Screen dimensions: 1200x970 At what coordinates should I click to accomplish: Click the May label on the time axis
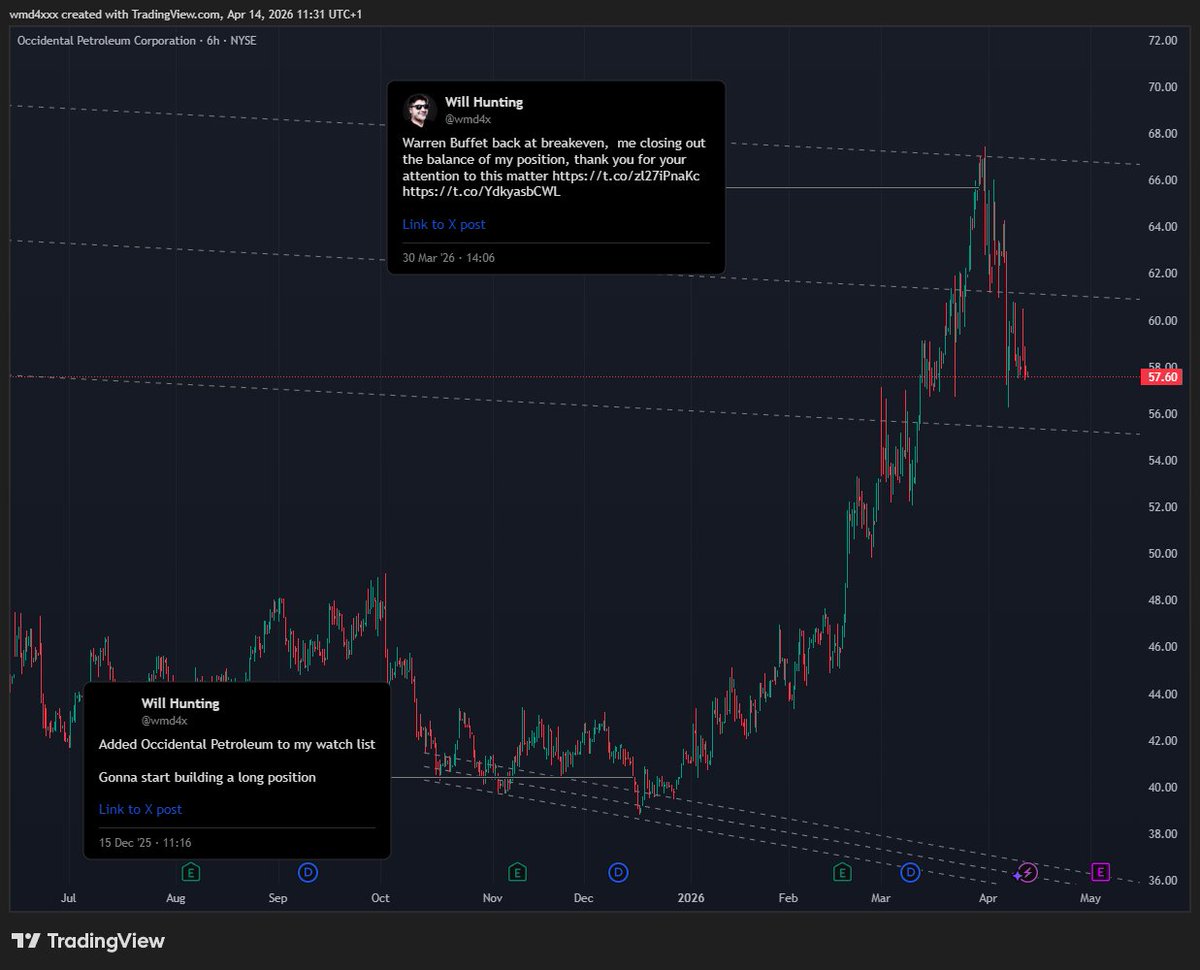click(x=1091, y=898)
